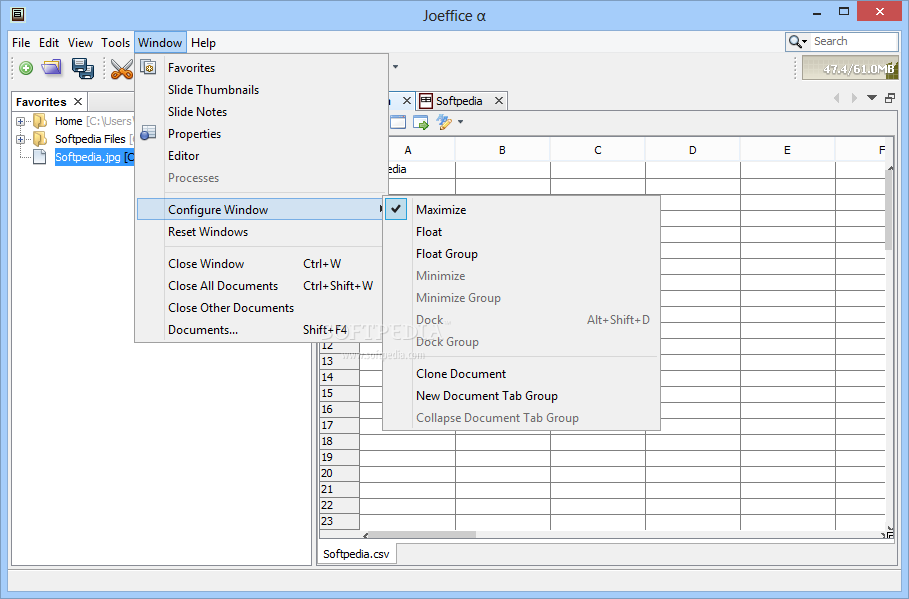909x599 pixels.
Task: Click the memory usage bar 47.4/61.0MB
Action: pos(850,68)
